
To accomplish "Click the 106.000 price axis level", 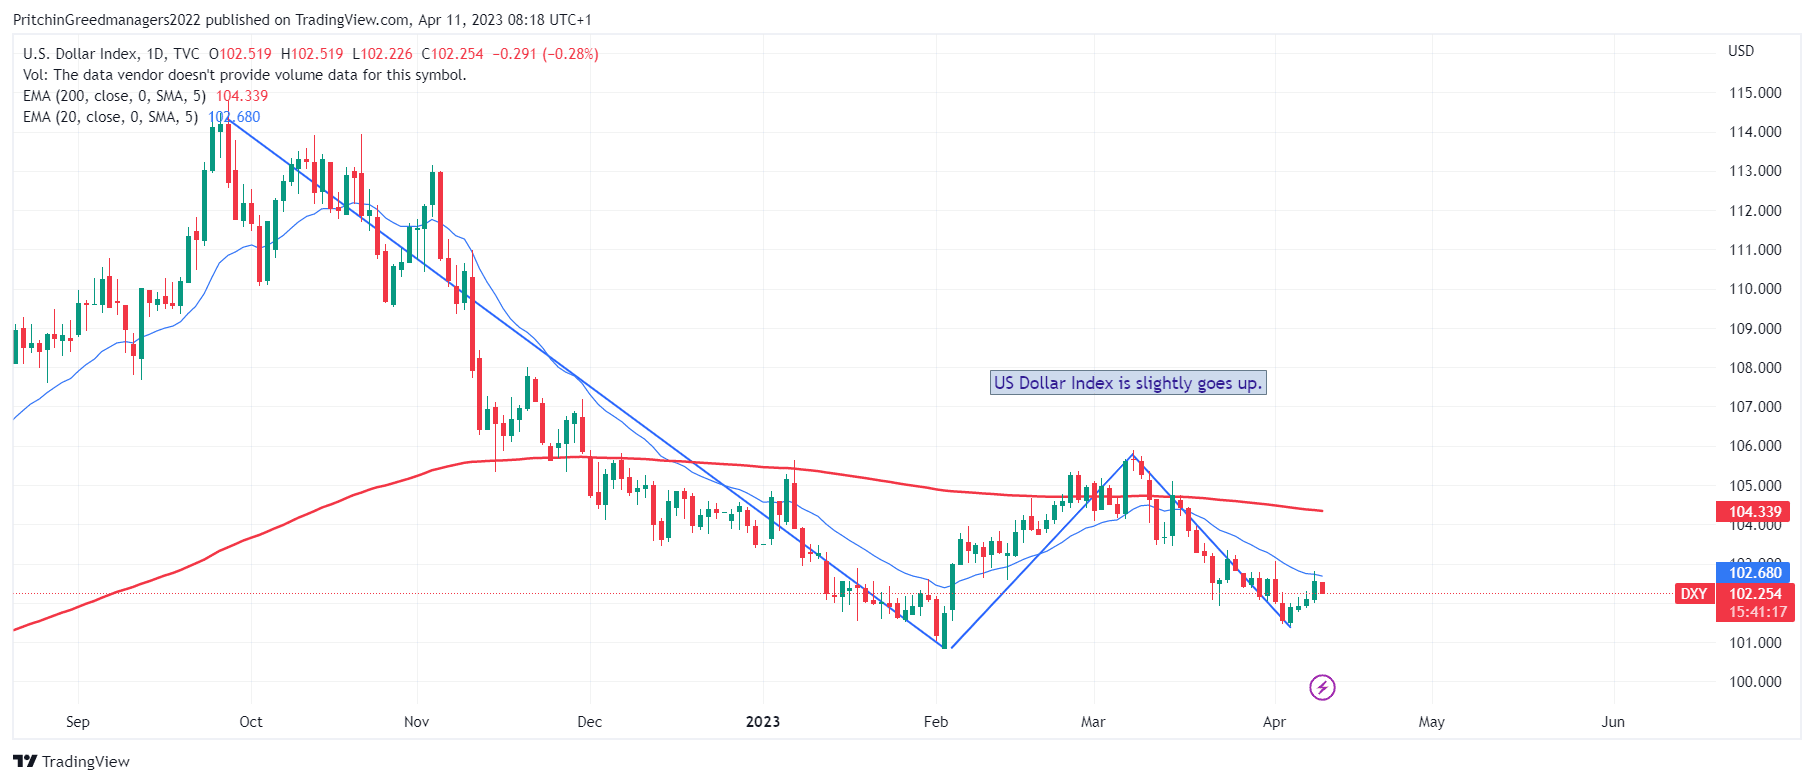I will click(x=1755, y=446).
